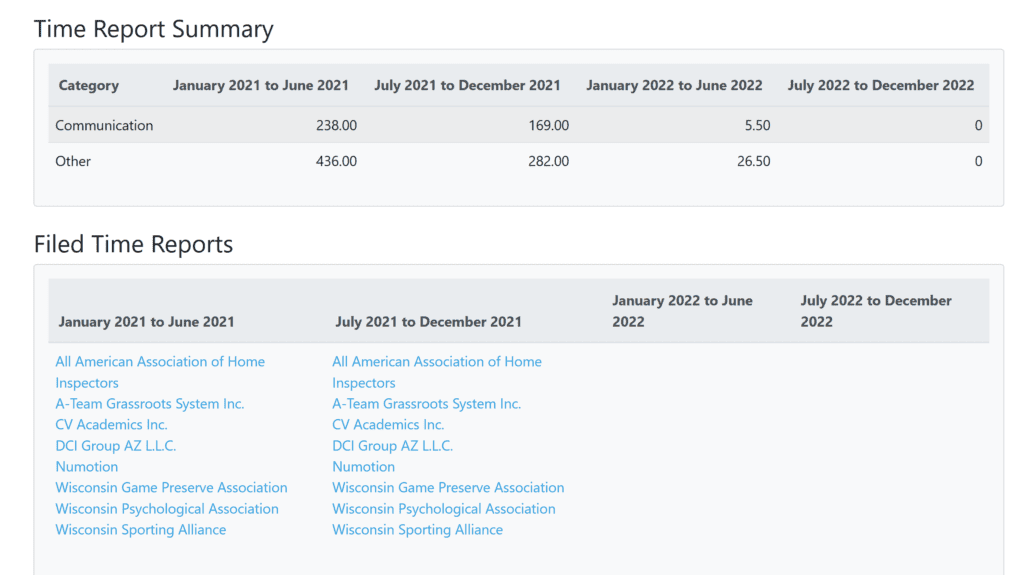Open CV Academics Inc. in July 2021 column
This screenshot has width=1024, height=575.
388,425
